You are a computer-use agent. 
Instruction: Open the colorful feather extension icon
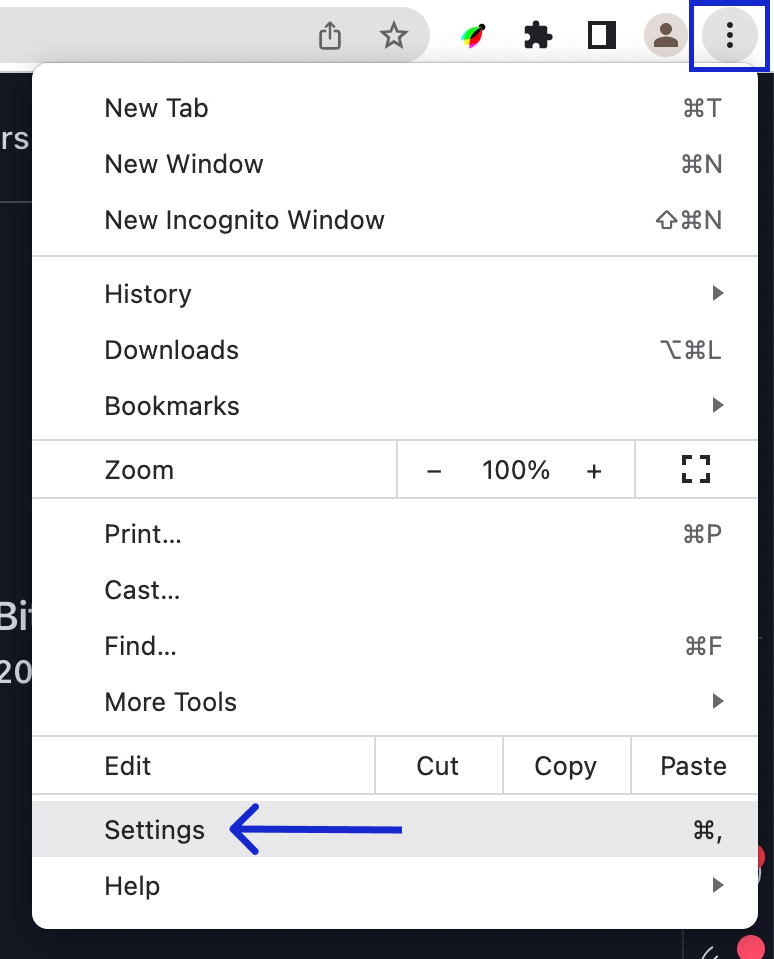[474, 37]
